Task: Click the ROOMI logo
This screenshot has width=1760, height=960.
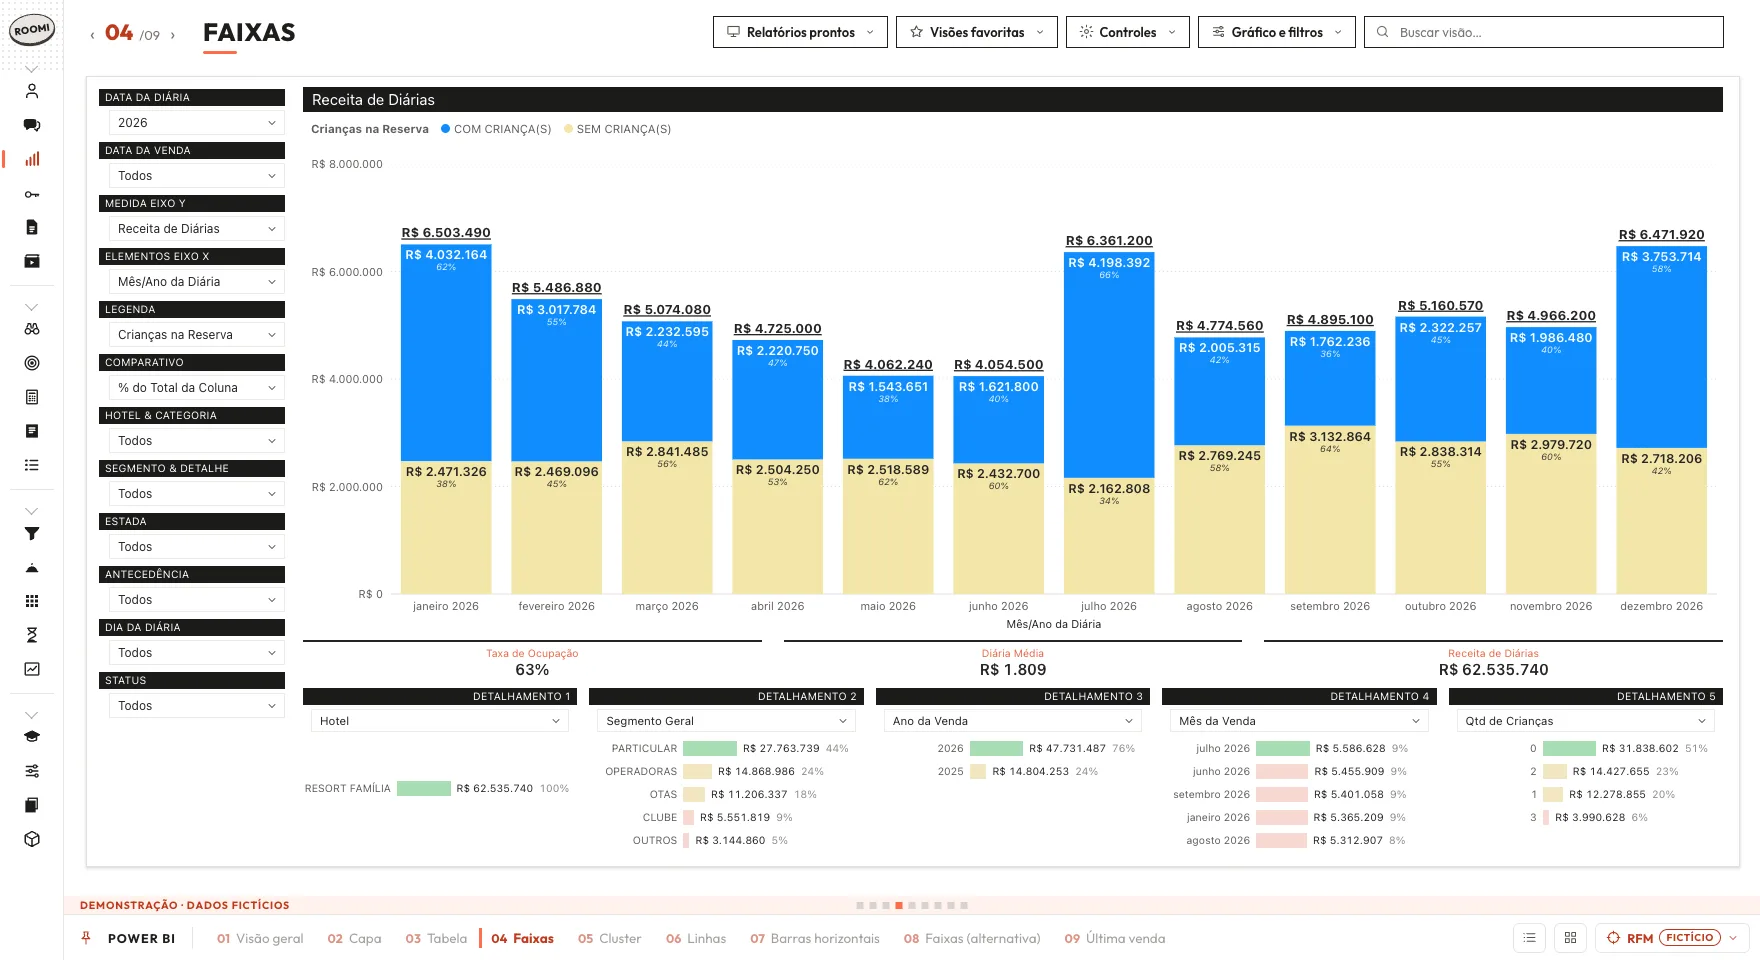Action: pos(32,30)
